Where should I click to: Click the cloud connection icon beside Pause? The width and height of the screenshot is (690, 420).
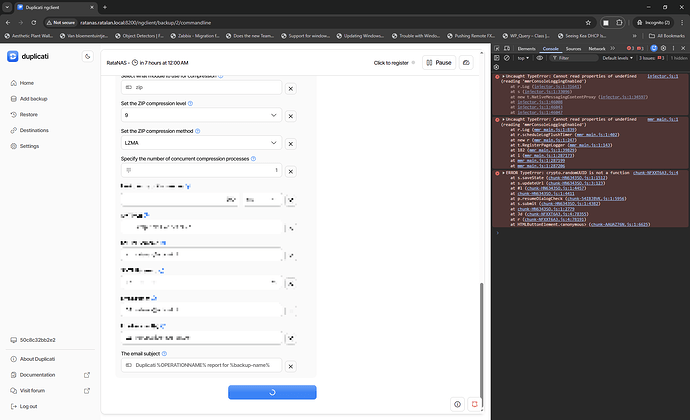coord(466,63)
